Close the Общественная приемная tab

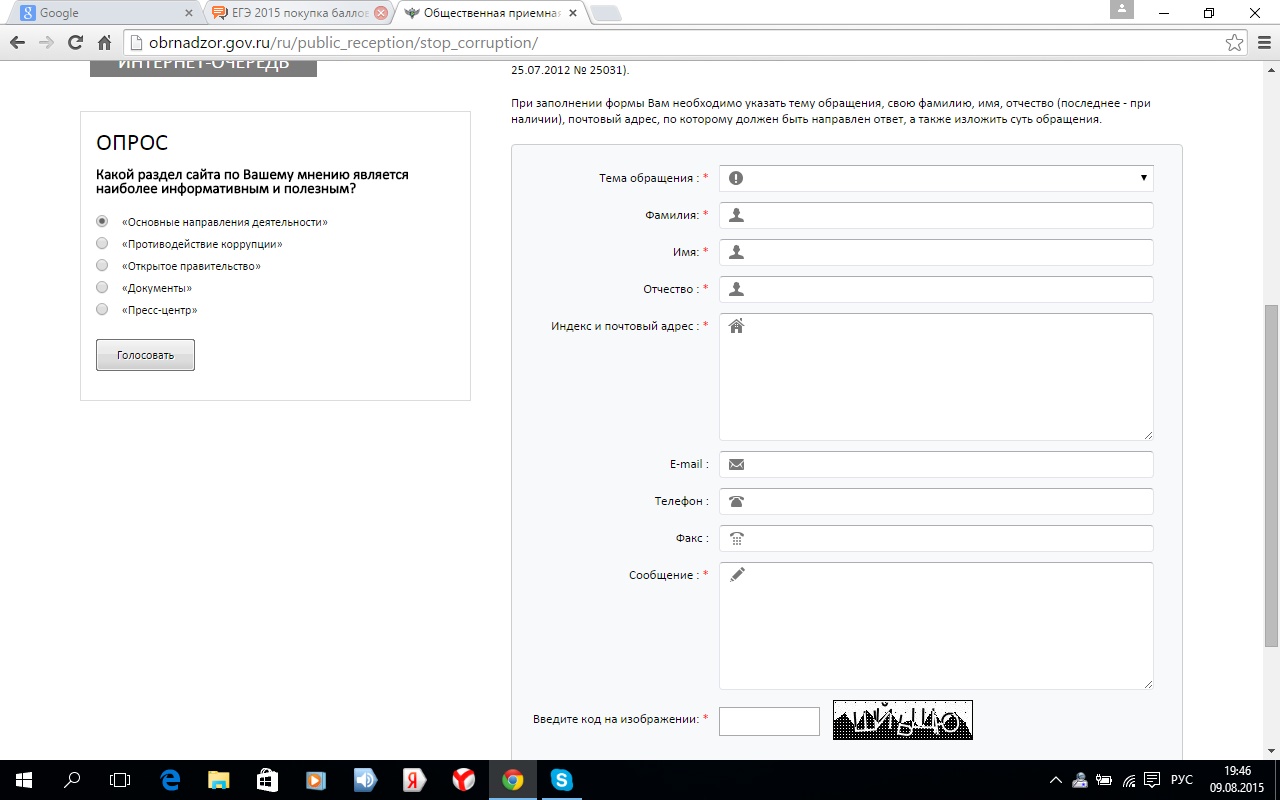573,14
